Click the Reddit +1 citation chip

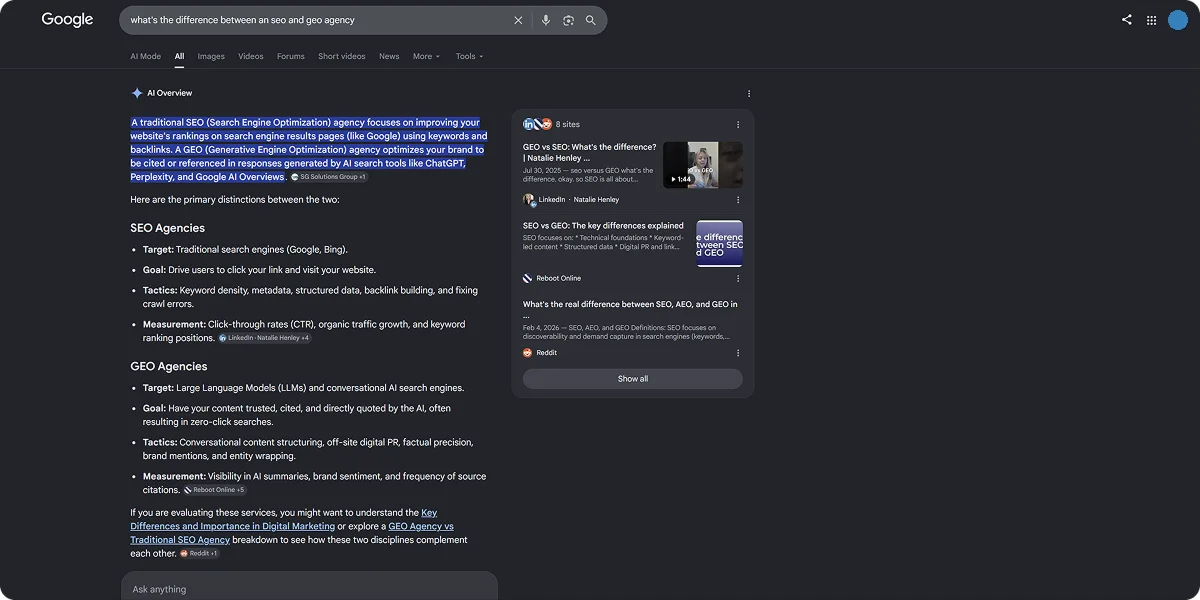[200, 553]
